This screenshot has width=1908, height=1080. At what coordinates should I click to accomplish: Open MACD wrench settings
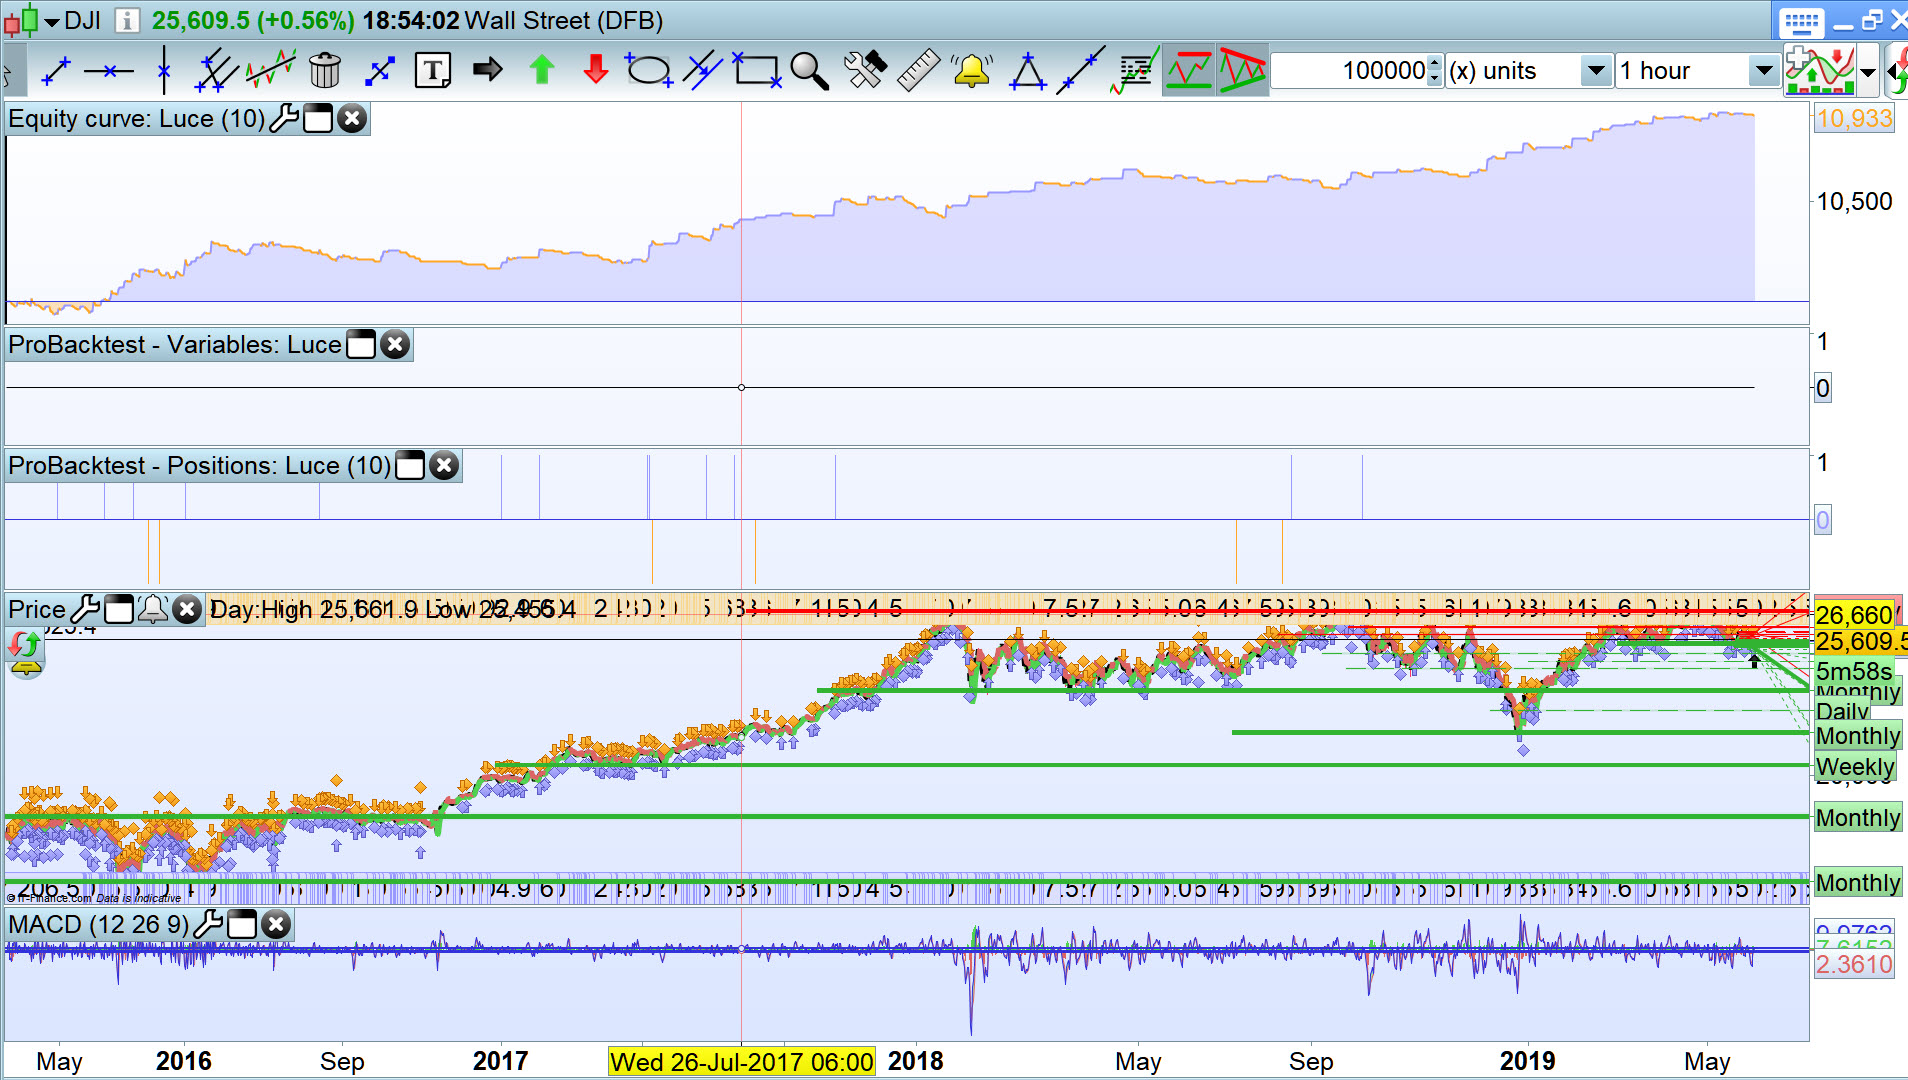208,924
